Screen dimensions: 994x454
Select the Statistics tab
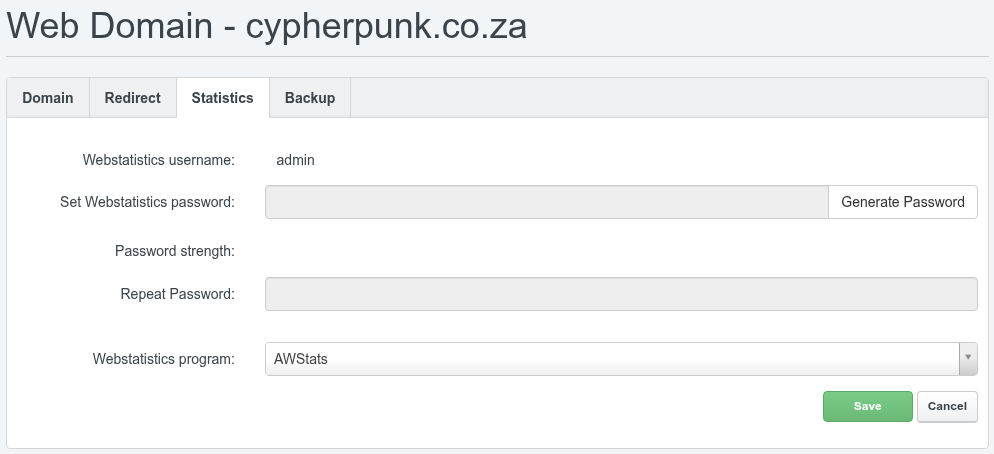(x=223, y=98)
